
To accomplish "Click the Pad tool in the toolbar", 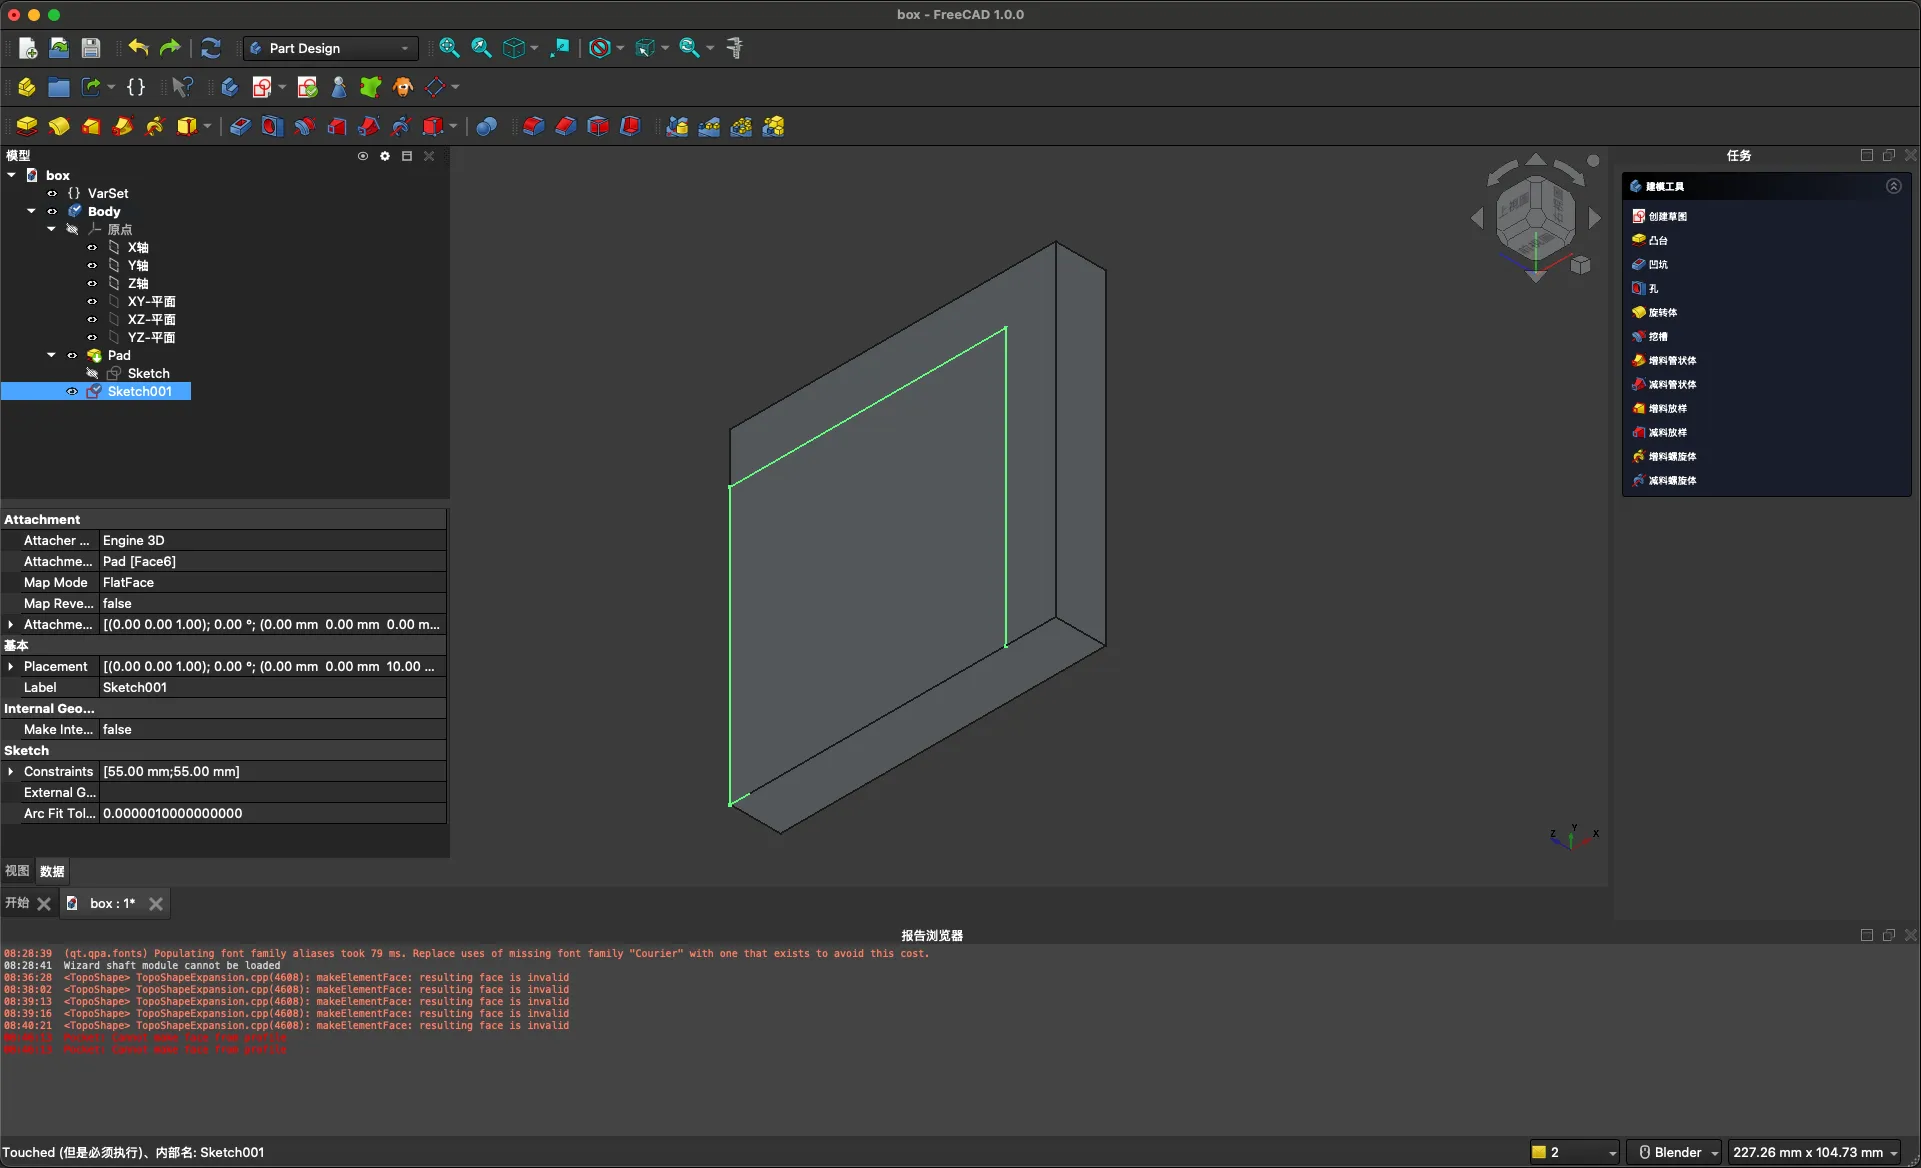I will point(27,126).
